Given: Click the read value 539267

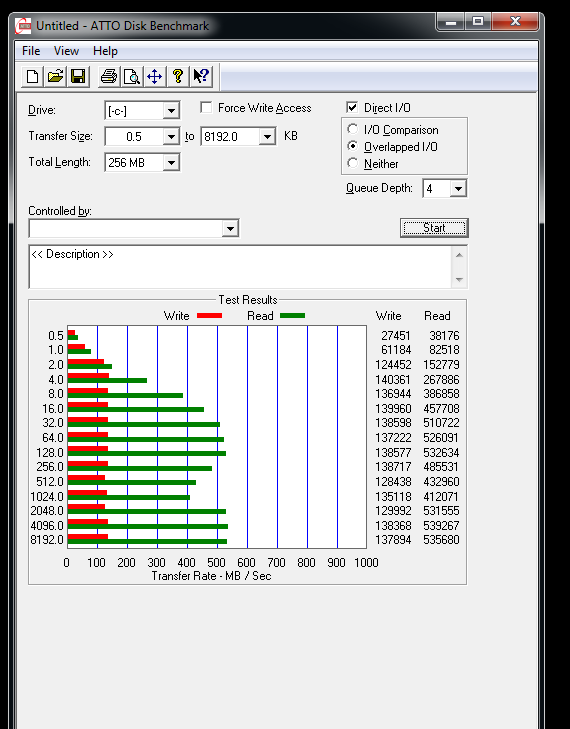Looking at the screenshot, I should (x=441, y=525).
